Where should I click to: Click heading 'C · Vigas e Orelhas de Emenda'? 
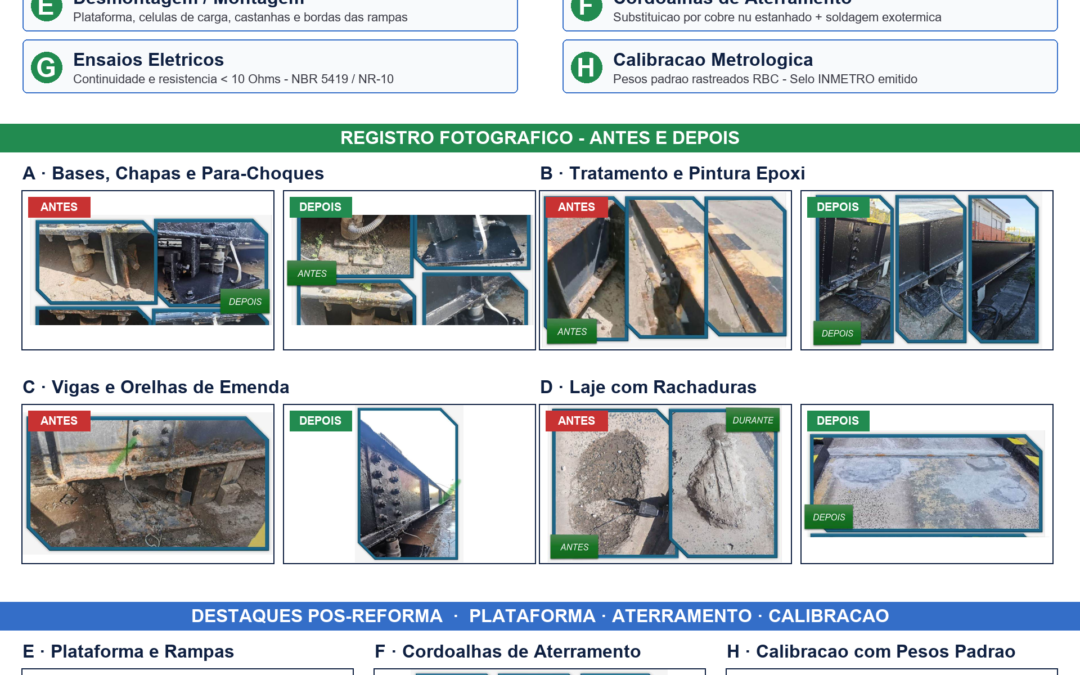click(156, 387)
